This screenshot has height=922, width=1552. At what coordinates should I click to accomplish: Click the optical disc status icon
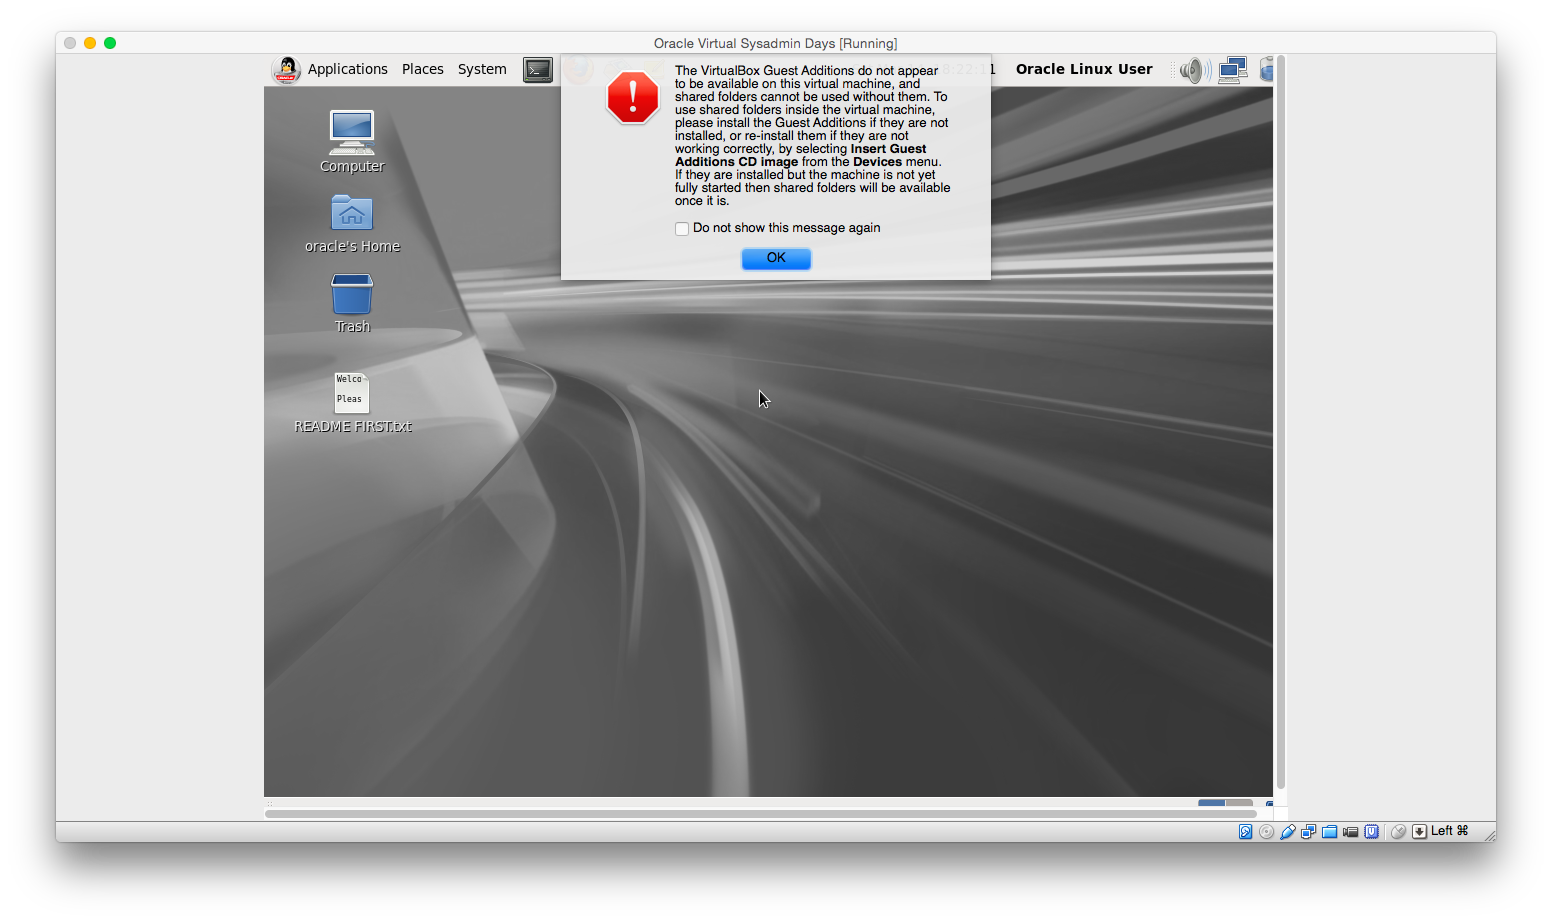point(1266,832)
